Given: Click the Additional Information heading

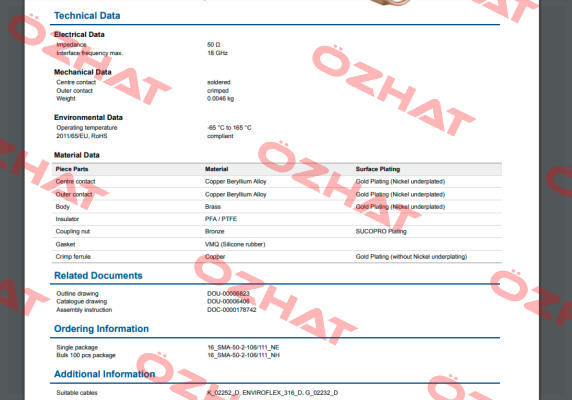Looking at the screenshot, I should (105, 374).
